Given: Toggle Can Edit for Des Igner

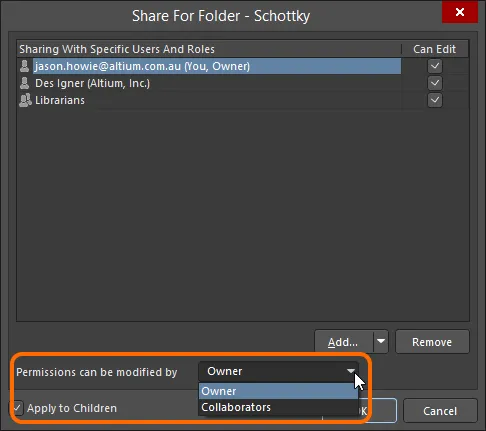Looking at the screenshot, I should click(x=435, y=83).
